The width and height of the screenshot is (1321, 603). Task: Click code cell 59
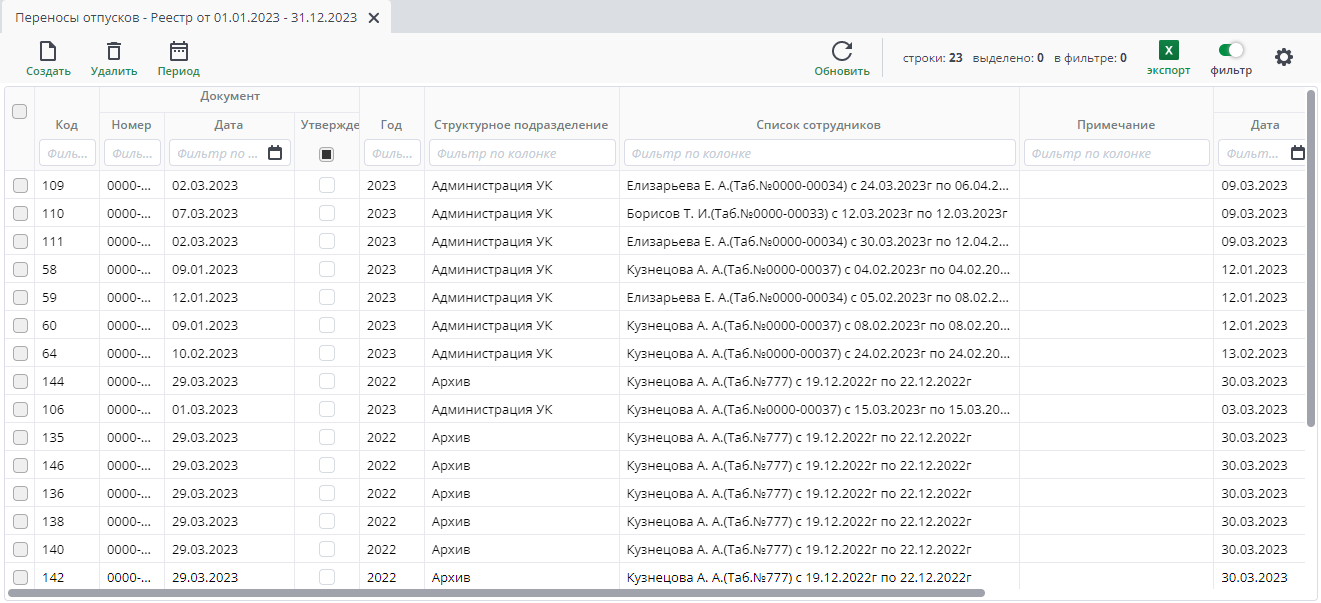(x=67, y=297)
